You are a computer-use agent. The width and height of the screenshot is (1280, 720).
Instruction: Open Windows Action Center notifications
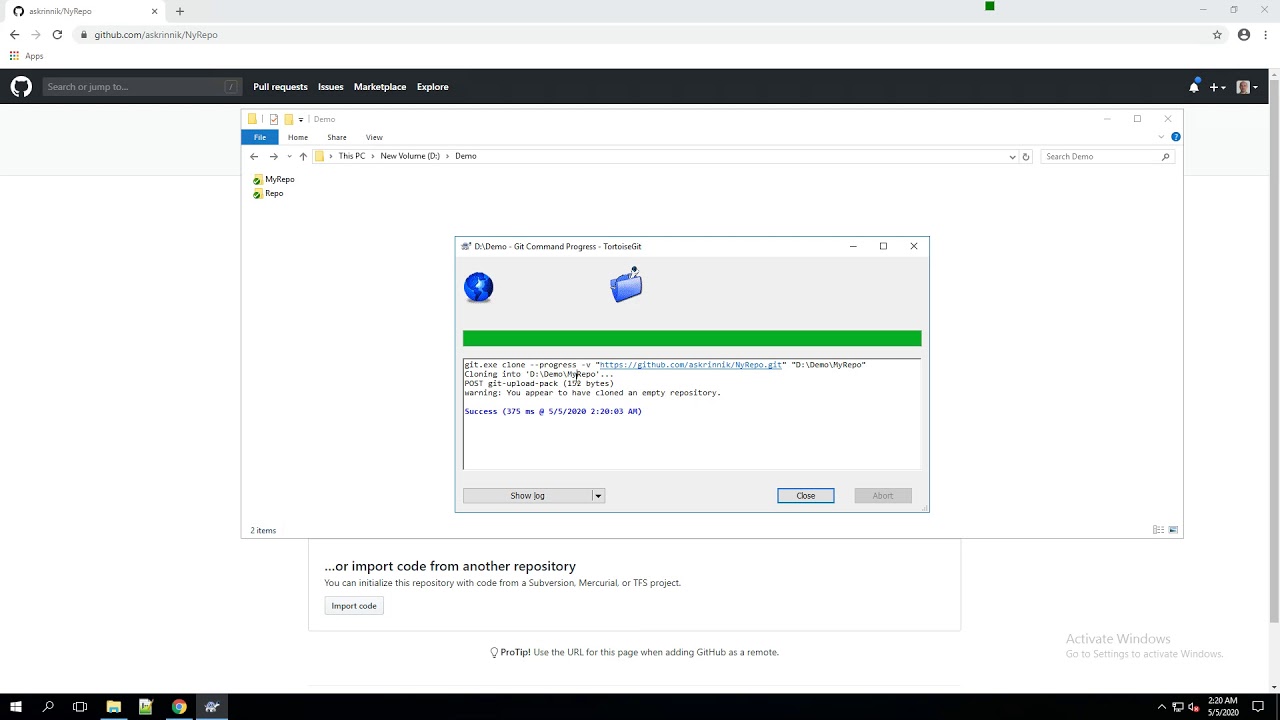(1258, 707)
